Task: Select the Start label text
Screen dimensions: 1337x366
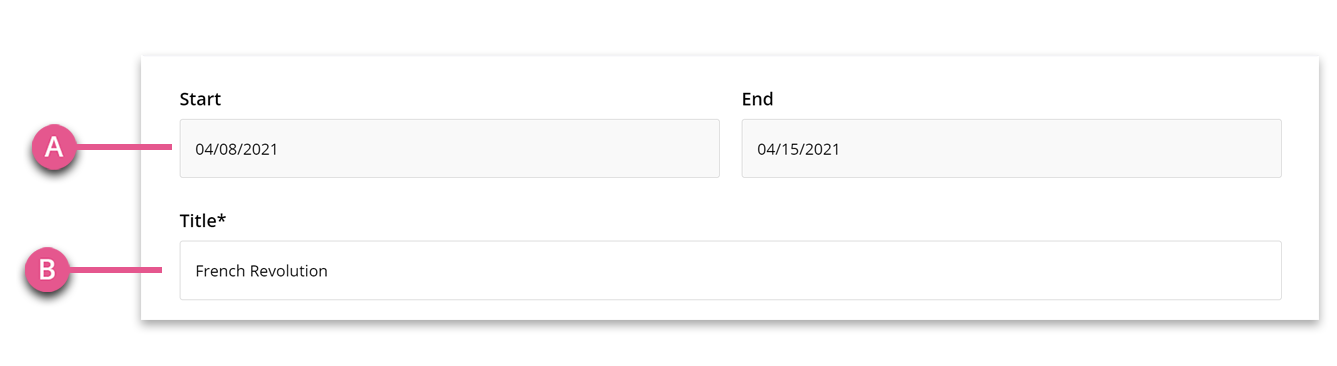Action: (200, 99)
